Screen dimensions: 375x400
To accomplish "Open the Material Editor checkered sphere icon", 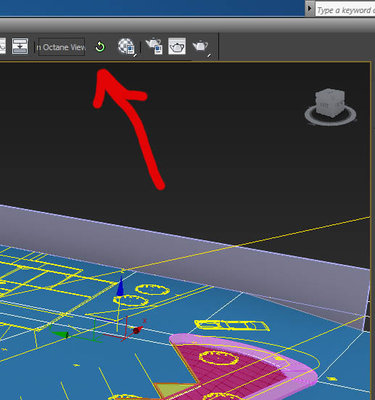I will point(127,46).
